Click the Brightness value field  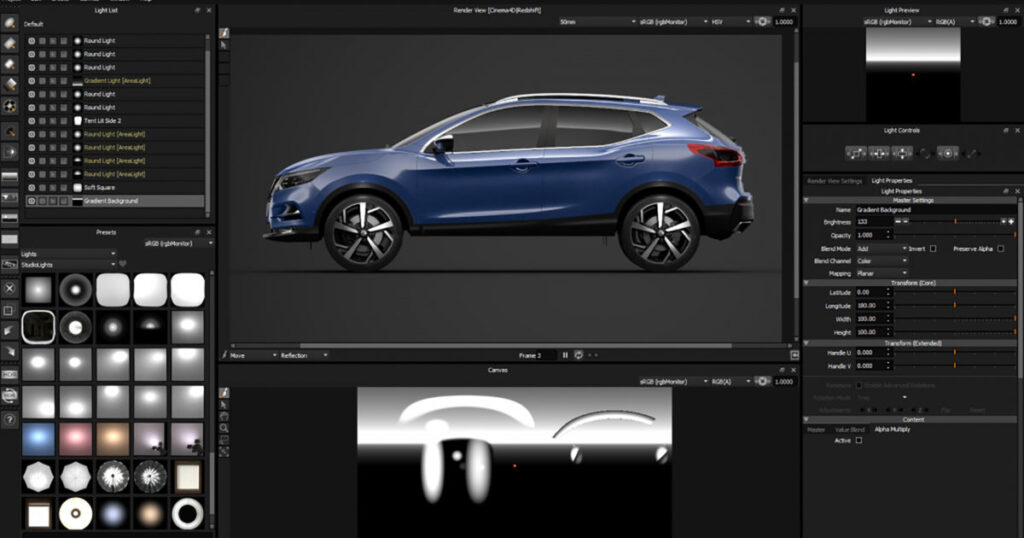873,222
